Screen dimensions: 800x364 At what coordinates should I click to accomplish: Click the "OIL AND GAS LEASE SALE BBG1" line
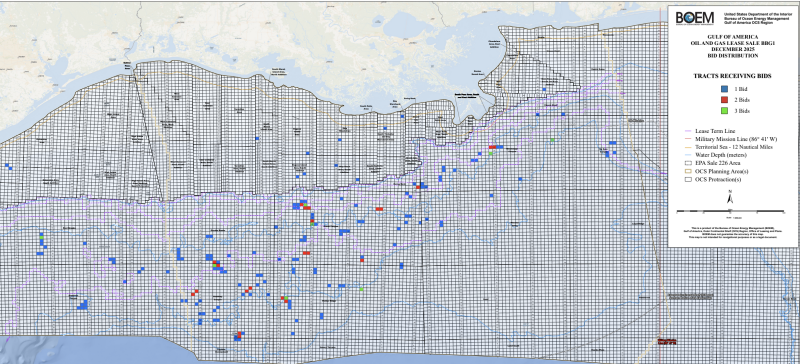coord(733,43)
